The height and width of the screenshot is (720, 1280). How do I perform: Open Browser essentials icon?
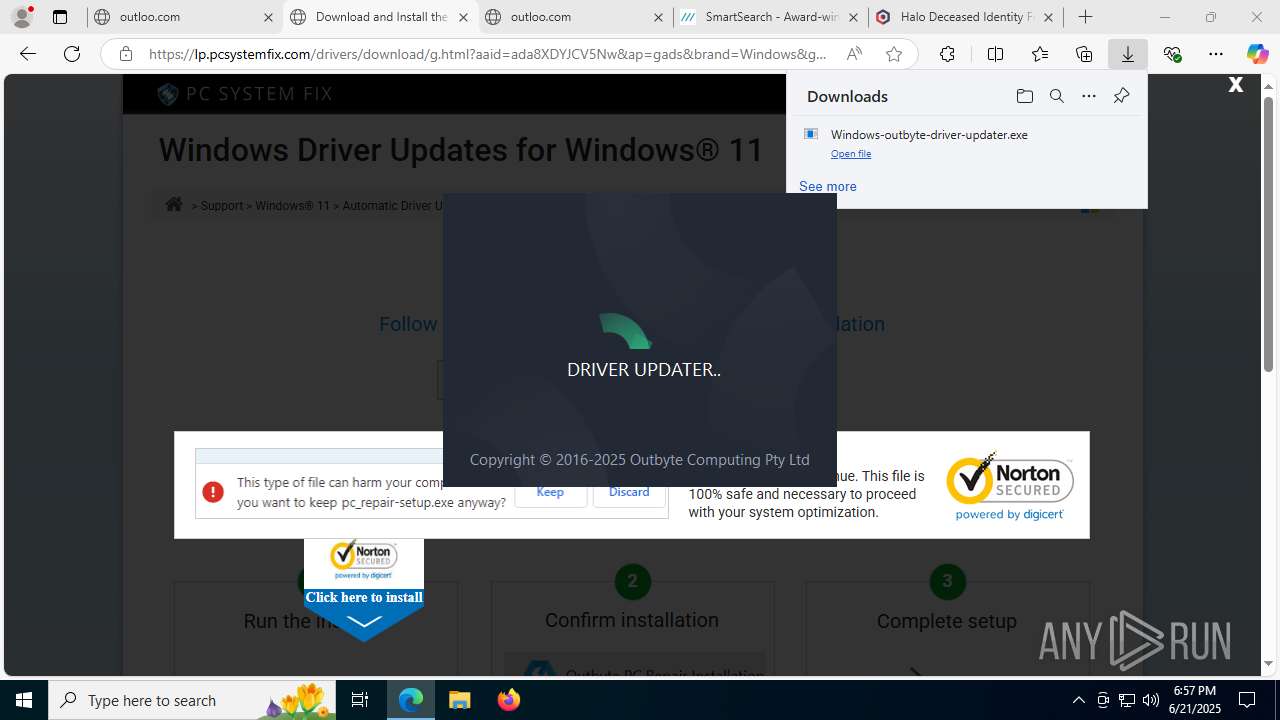click(1172, 54)
